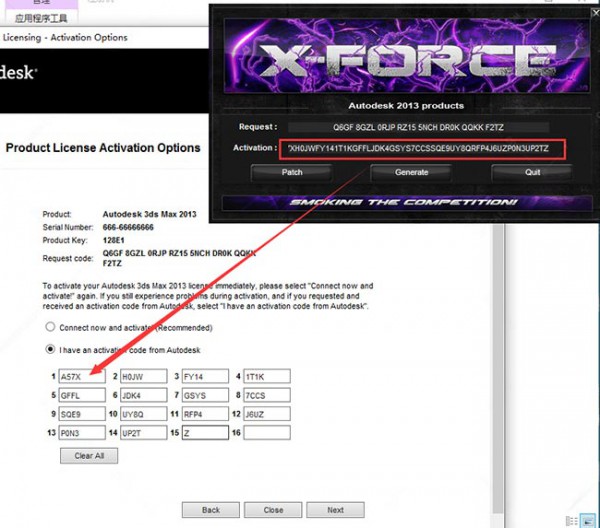This screenshot has width=600, height=528.
Task: Click activation code field 14 containing UP2T
Action: click(143, 433)
